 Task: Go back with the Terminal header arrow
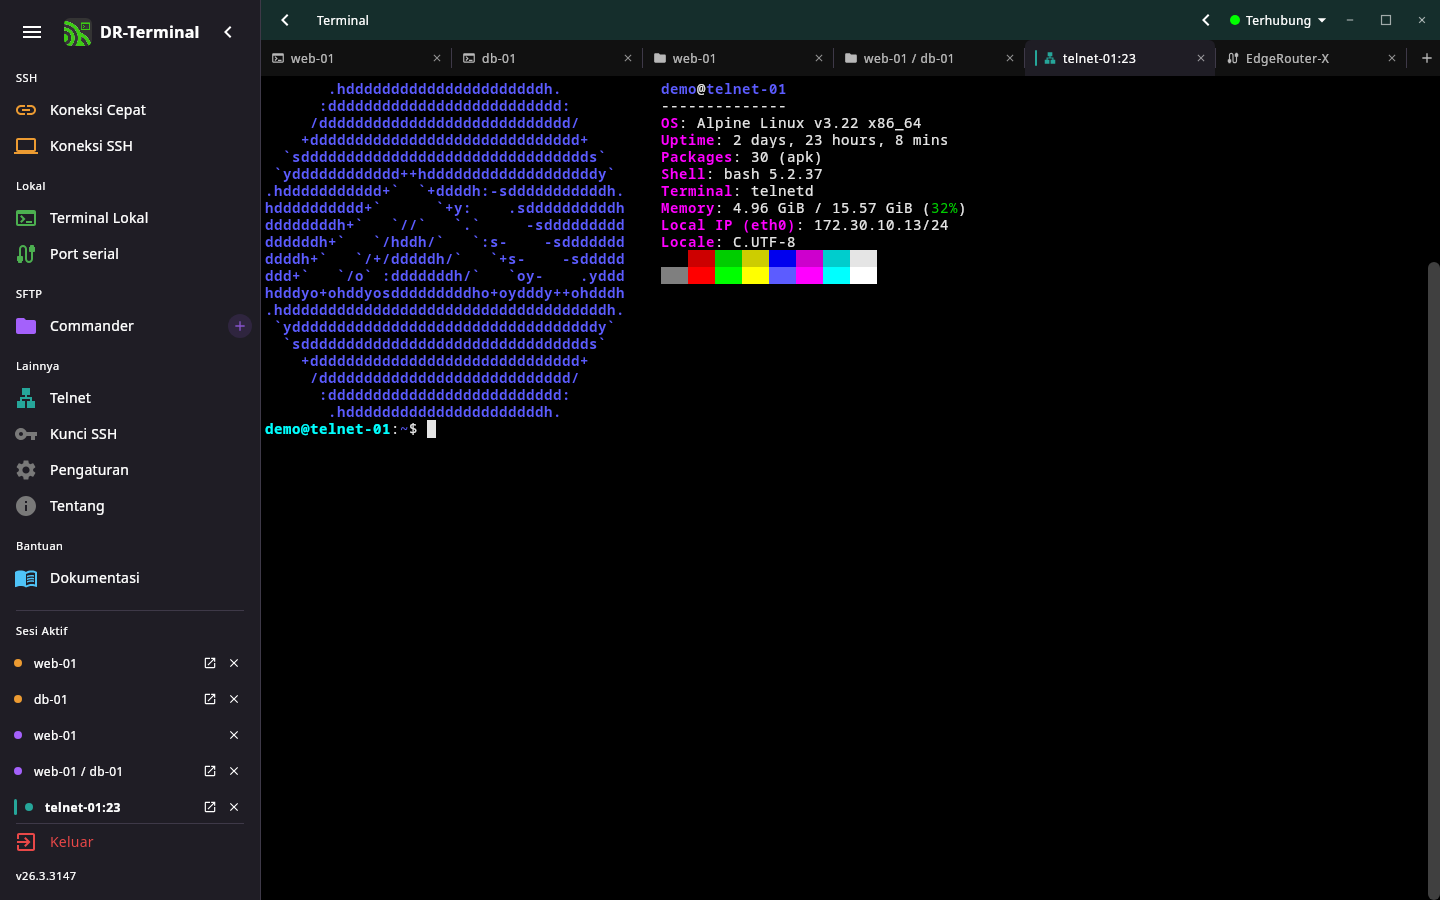[285, 20]
